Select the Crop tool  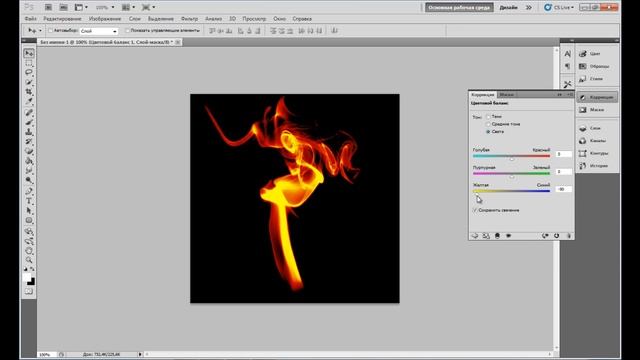click(29, 92)
